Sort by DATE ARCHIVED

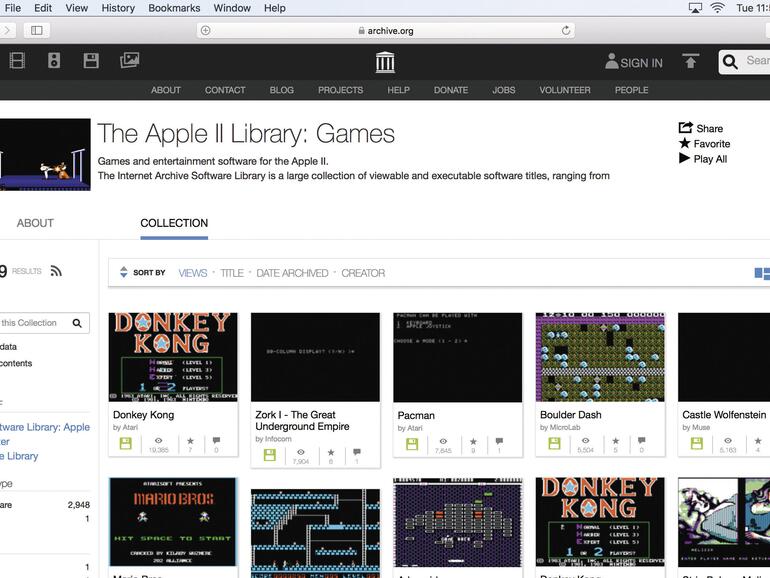292,273
